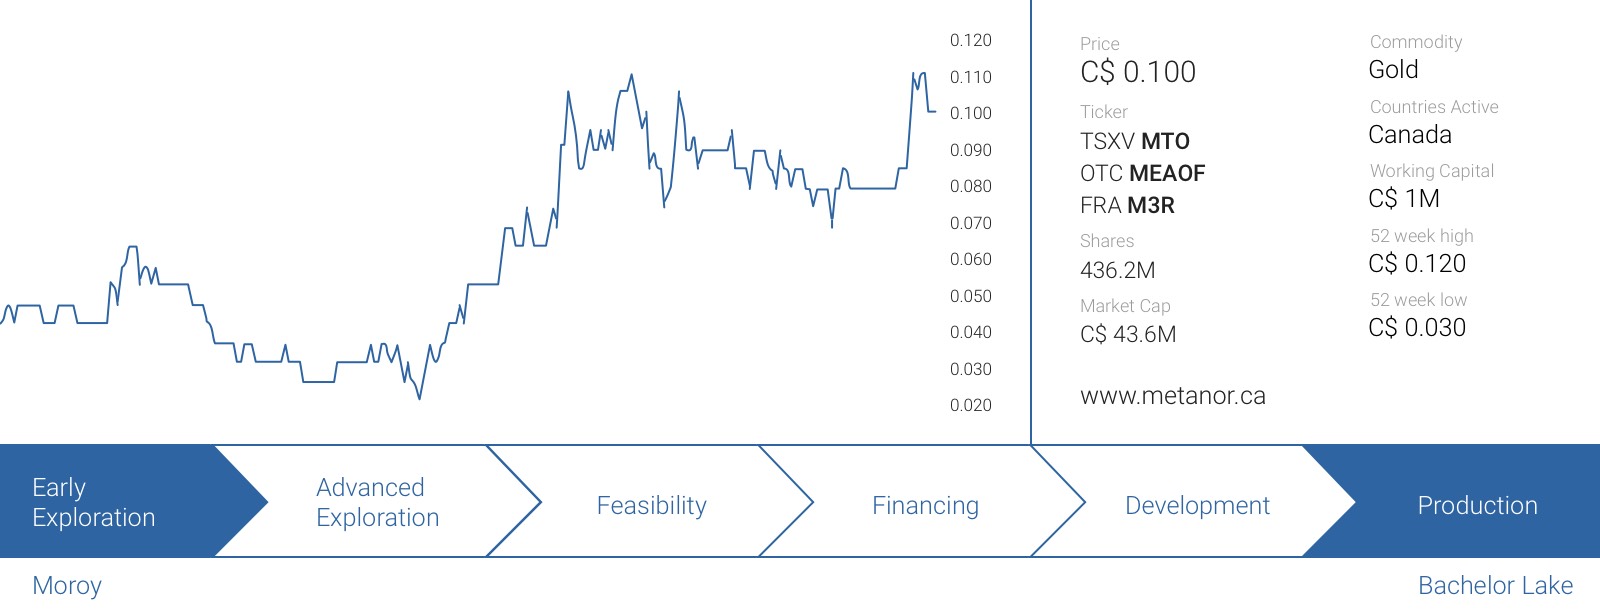1600x612 pixels.
Task: Select the Advanced Exploration stage
Action: click(378, 502)
